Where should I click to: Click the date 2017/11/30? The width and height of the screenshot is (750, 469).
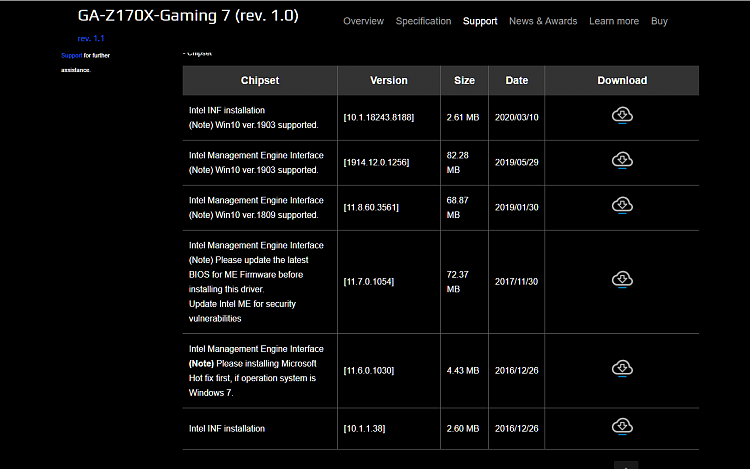tap(517, 282)
